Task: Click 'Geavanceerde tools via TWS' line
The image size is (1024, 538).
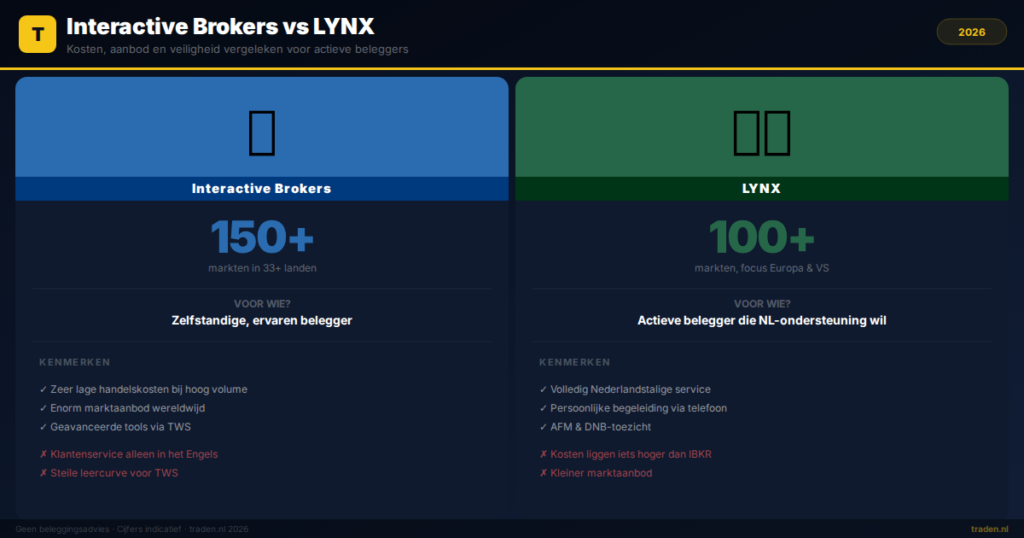Action: [115, 427]
